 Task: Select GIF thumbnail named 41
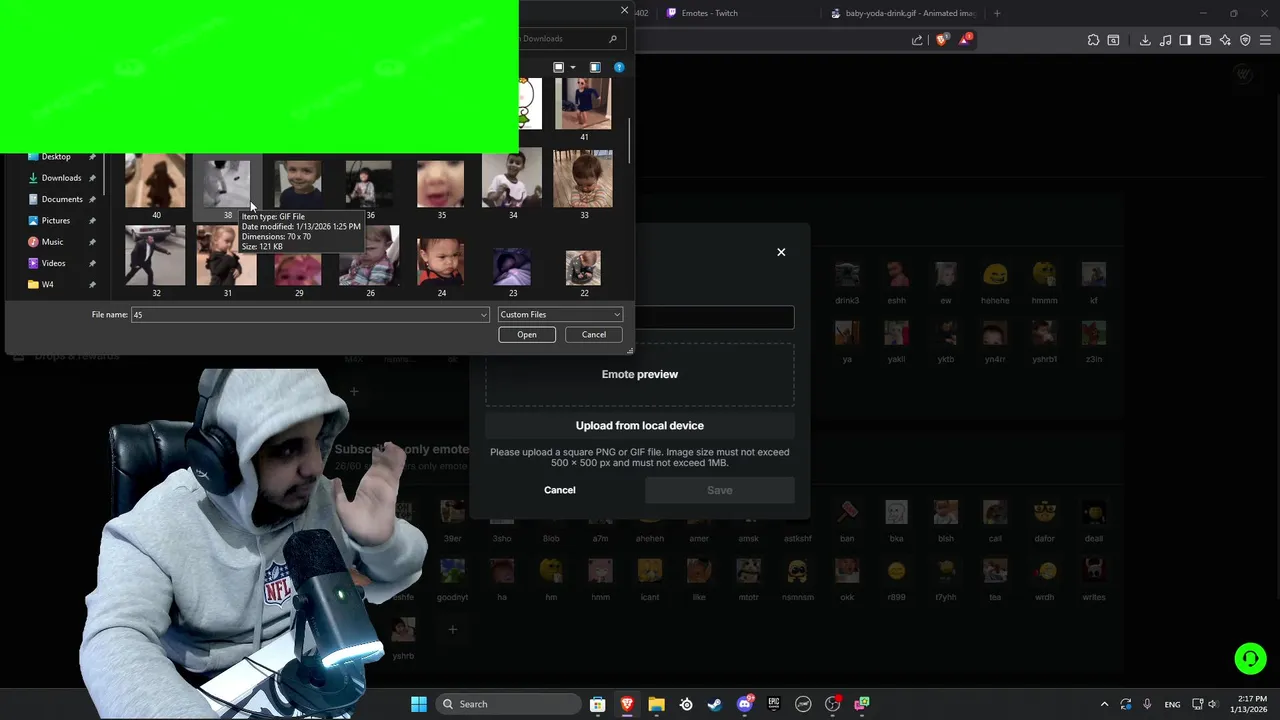[584, 110]
